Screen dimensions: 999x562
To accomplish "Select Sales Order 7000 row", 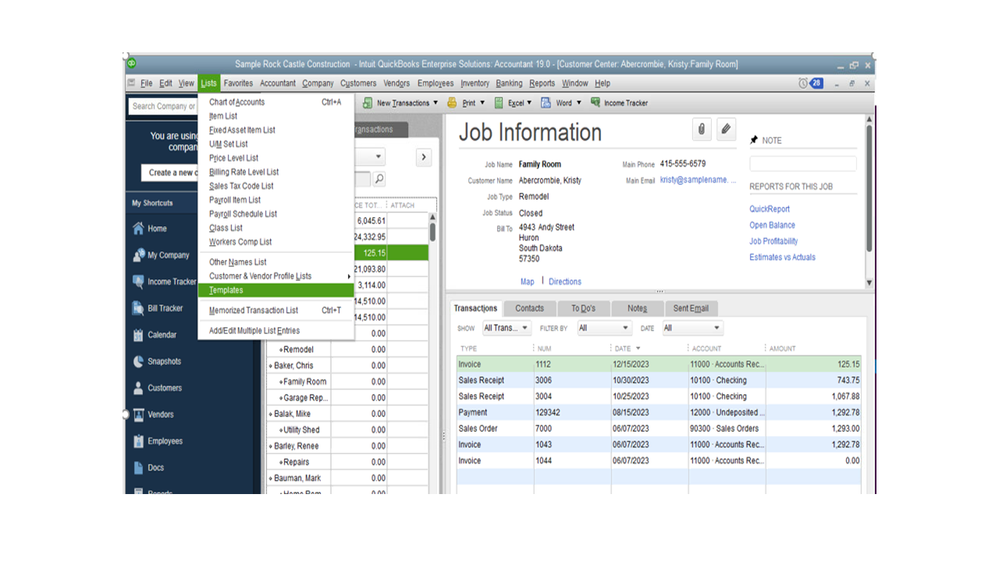I will pyautogui.click(x=659, y=429).
